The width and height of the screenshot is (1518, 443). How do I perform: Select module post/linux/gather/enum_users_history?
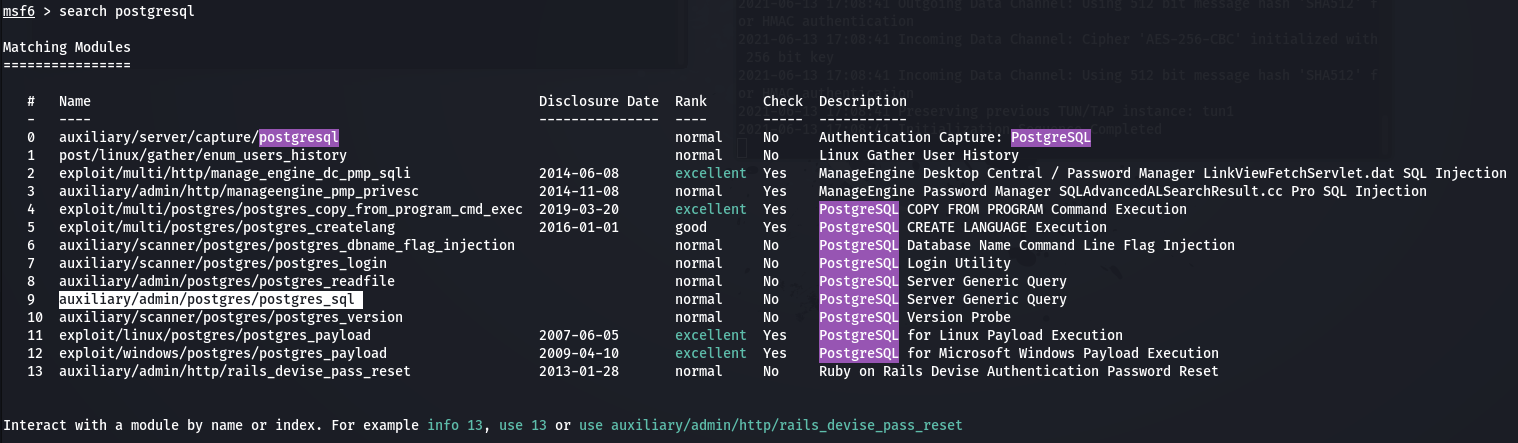coord(203,155)
